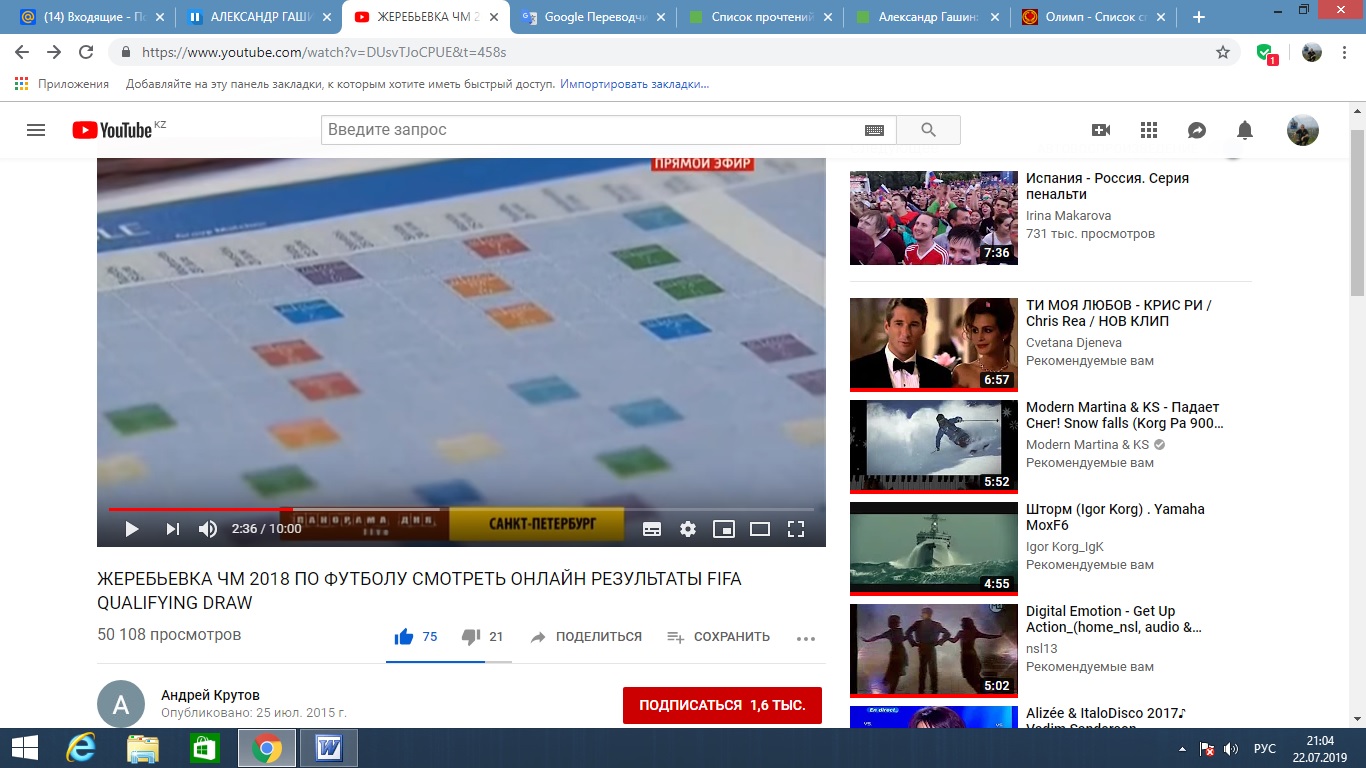Image resolution: width=1366 pixels, height=768 pixels.
Task: Open the system tray volume icon
Action: point(1231,748)
